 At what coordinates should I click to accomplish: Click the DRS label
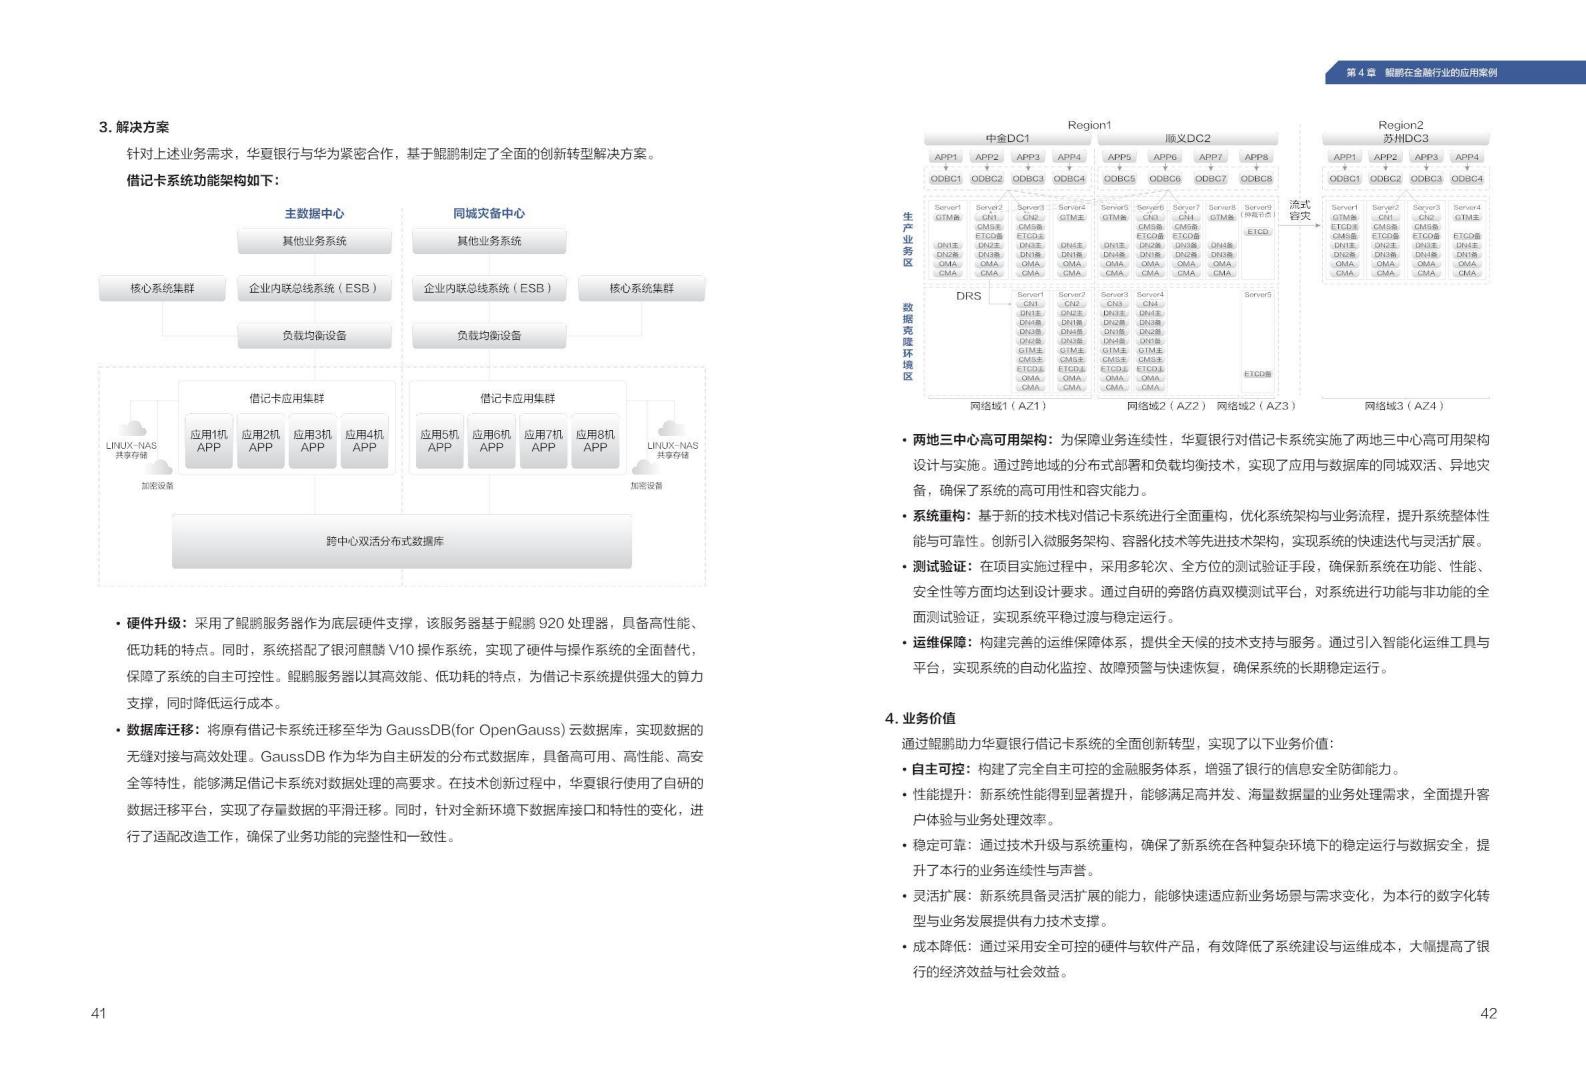coord(968,296)
